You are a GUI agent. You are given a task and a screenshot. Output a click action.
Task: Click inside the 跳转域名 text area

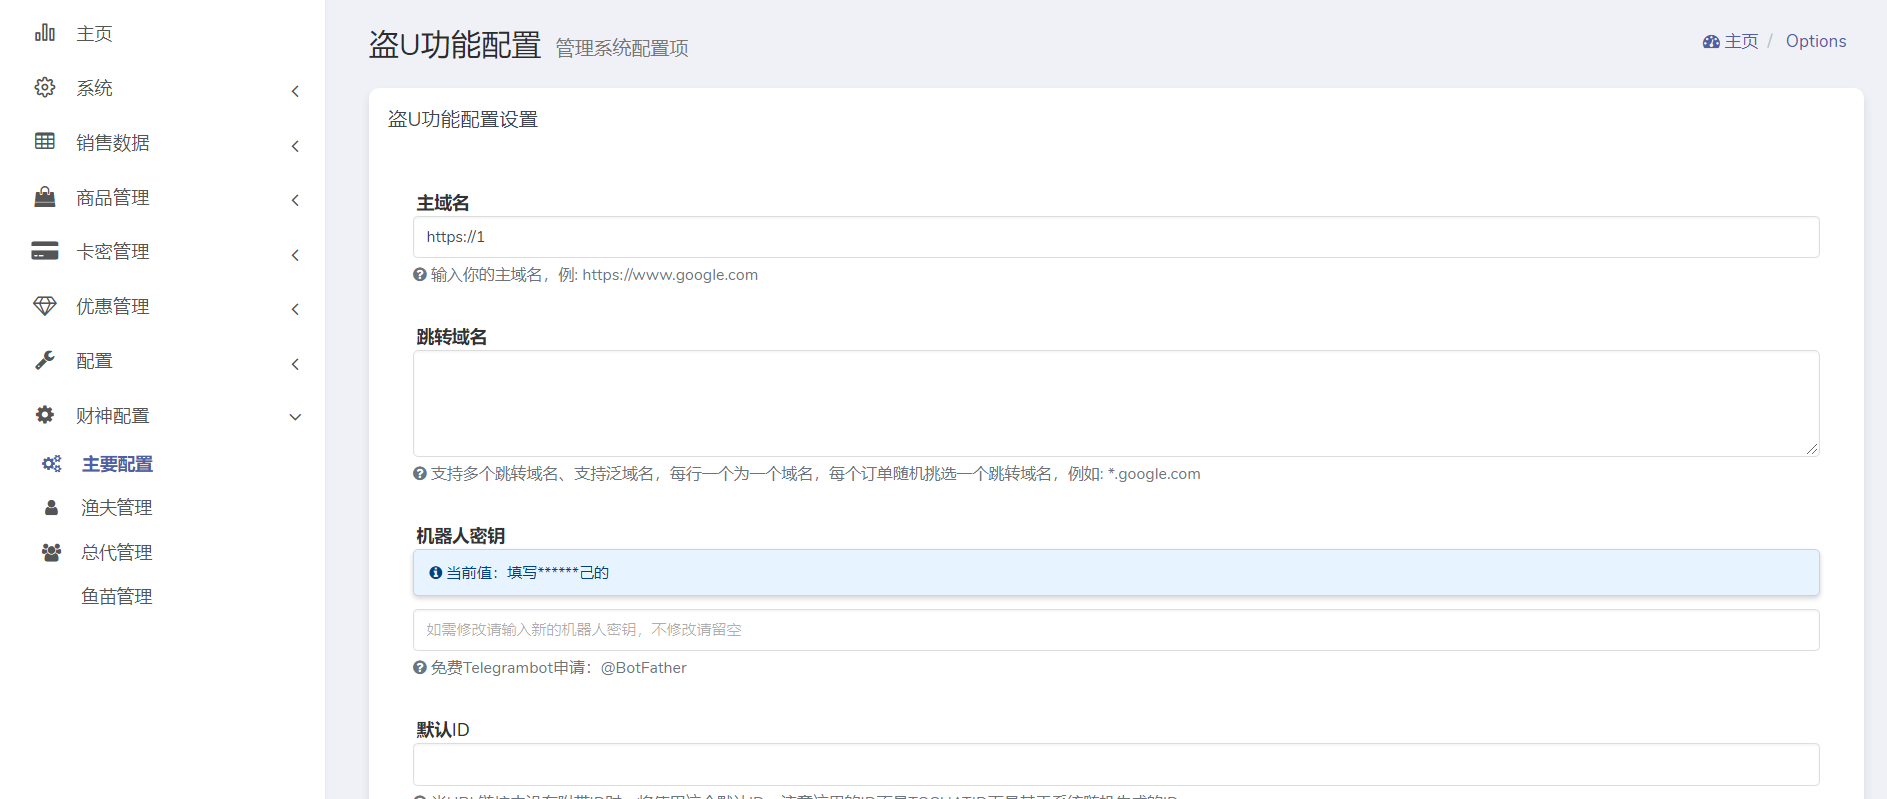tap(1115, 403)
